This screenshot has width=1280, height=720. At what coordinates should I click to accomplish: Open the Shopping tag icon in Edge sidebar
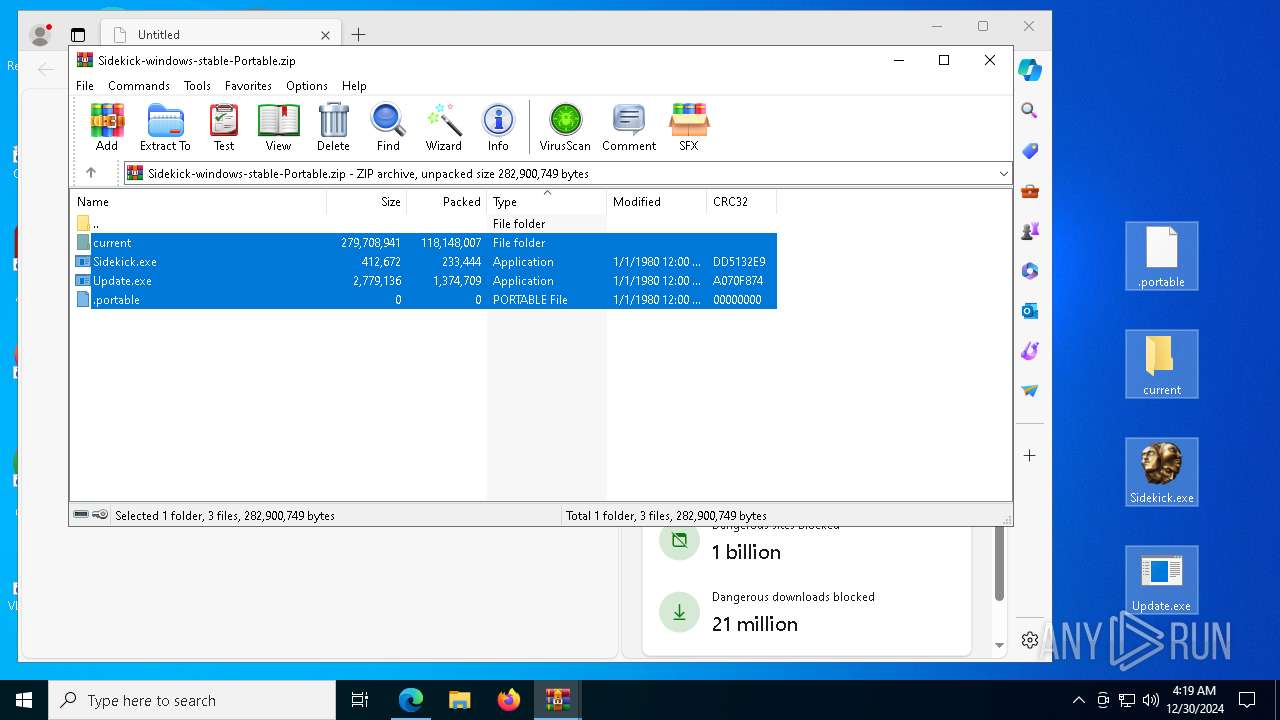1030,151
